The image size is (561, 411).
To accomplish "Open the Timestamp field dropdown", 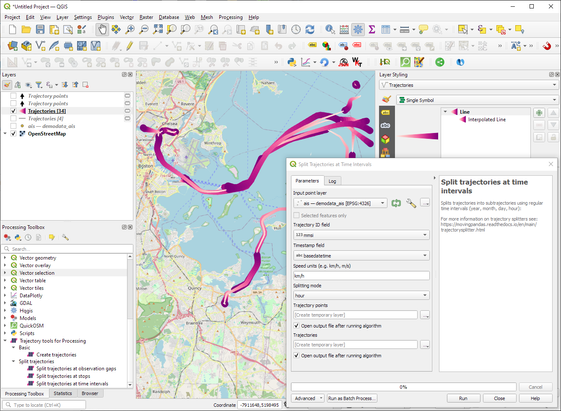I will [361, 255].
